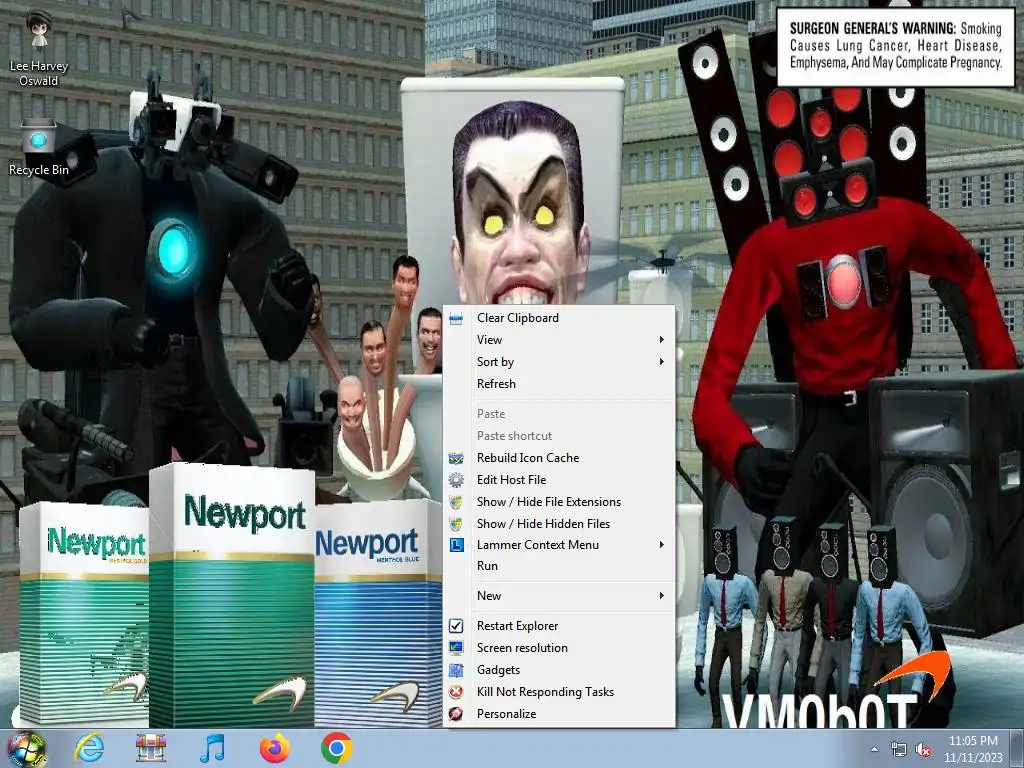The image size is (1024, 768).
Task: Launch Internet Explorer from the taskbar
Action: click(x=89, y=748)
